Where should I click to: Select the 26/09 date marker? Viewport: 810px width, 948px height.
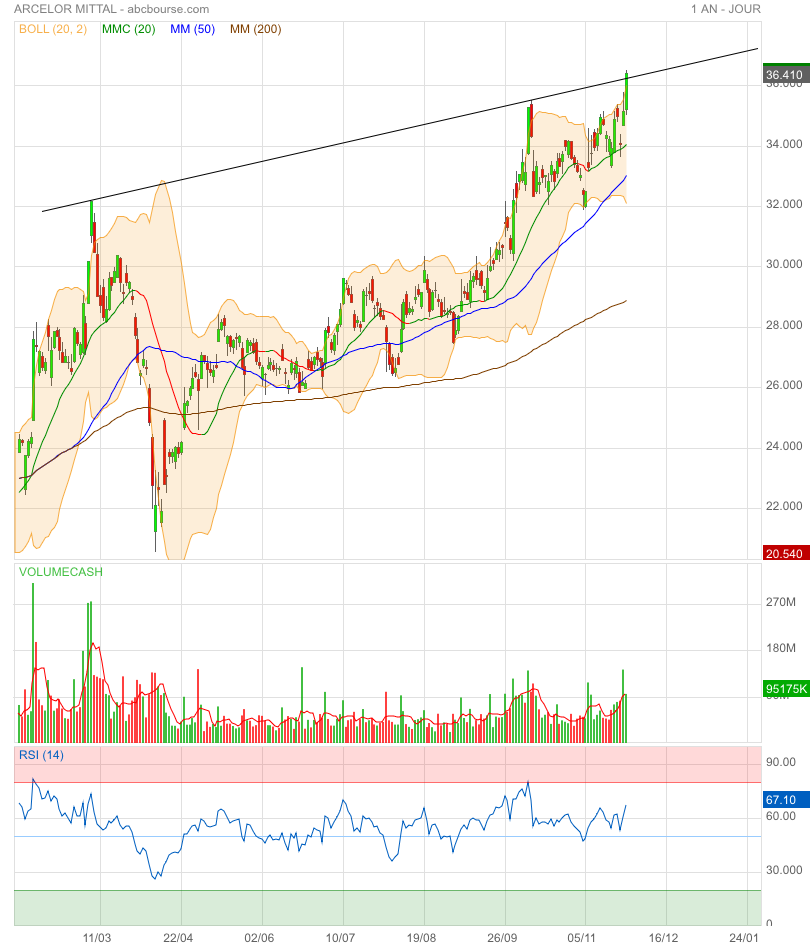click(x=503, y=938)
